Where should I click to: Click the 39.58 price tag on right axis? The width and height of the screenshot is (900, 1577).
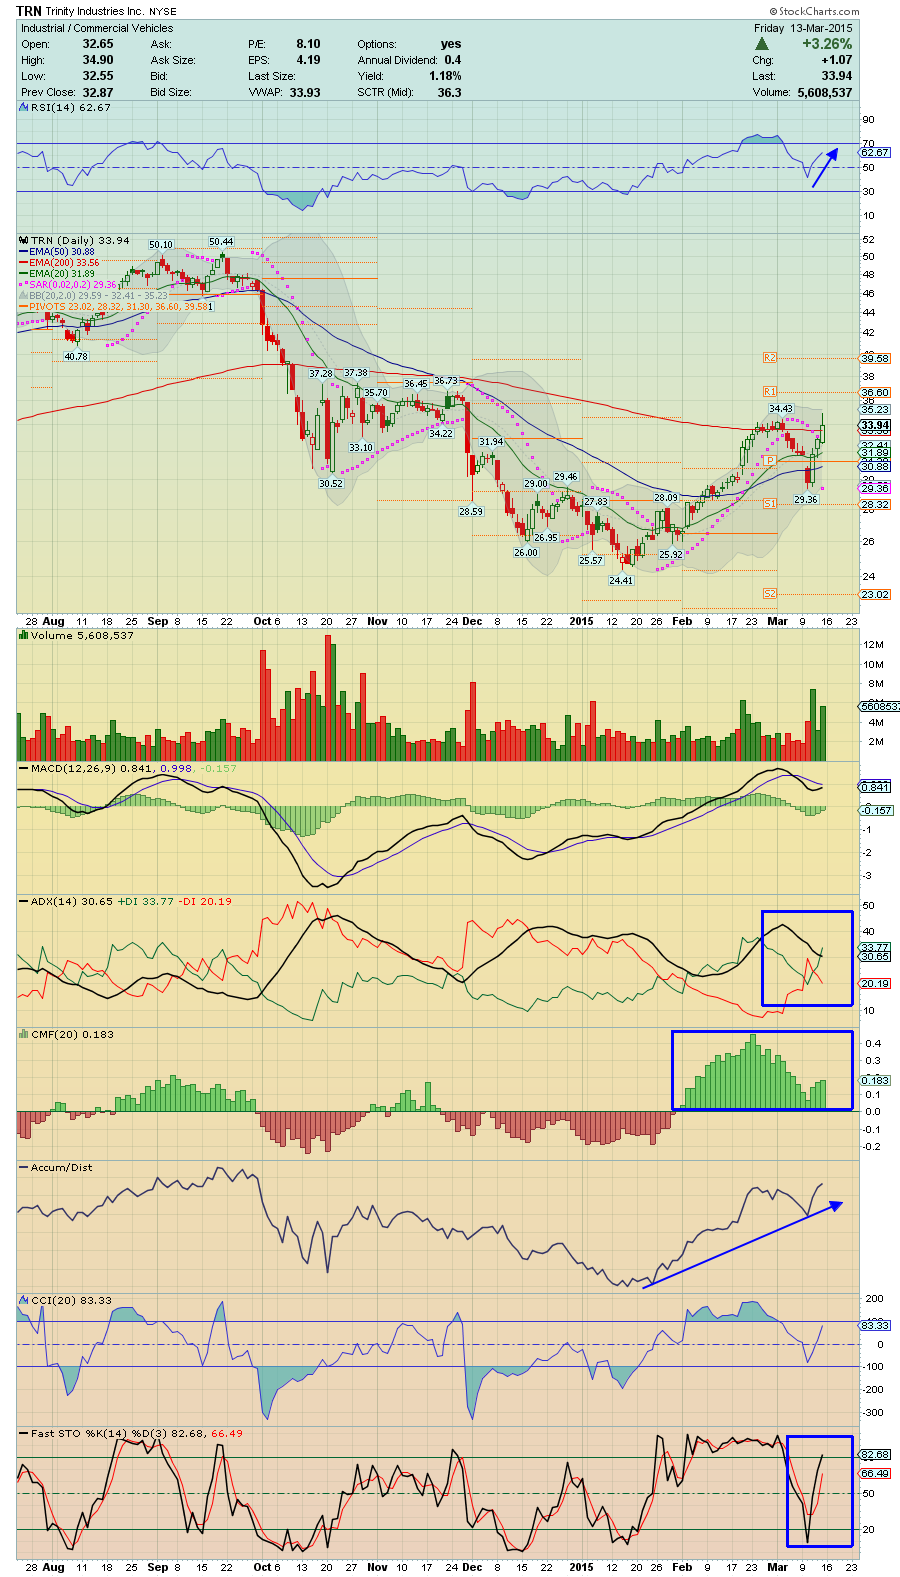(x=875, y=358)
